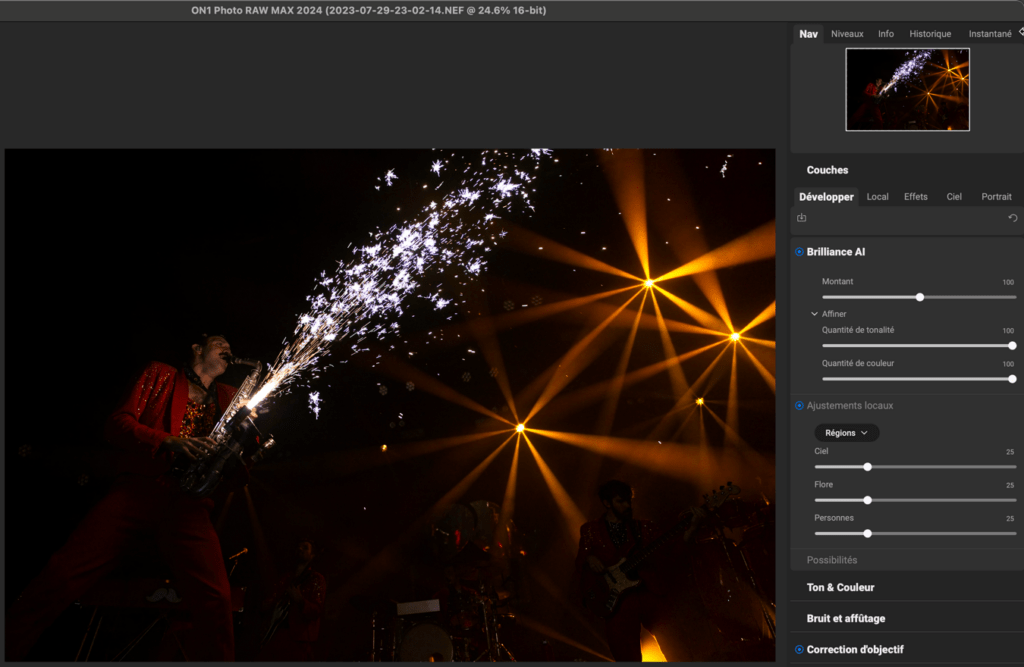Expand the Bruit et affûtage section
1024x667 pixels.
(845, 618)
